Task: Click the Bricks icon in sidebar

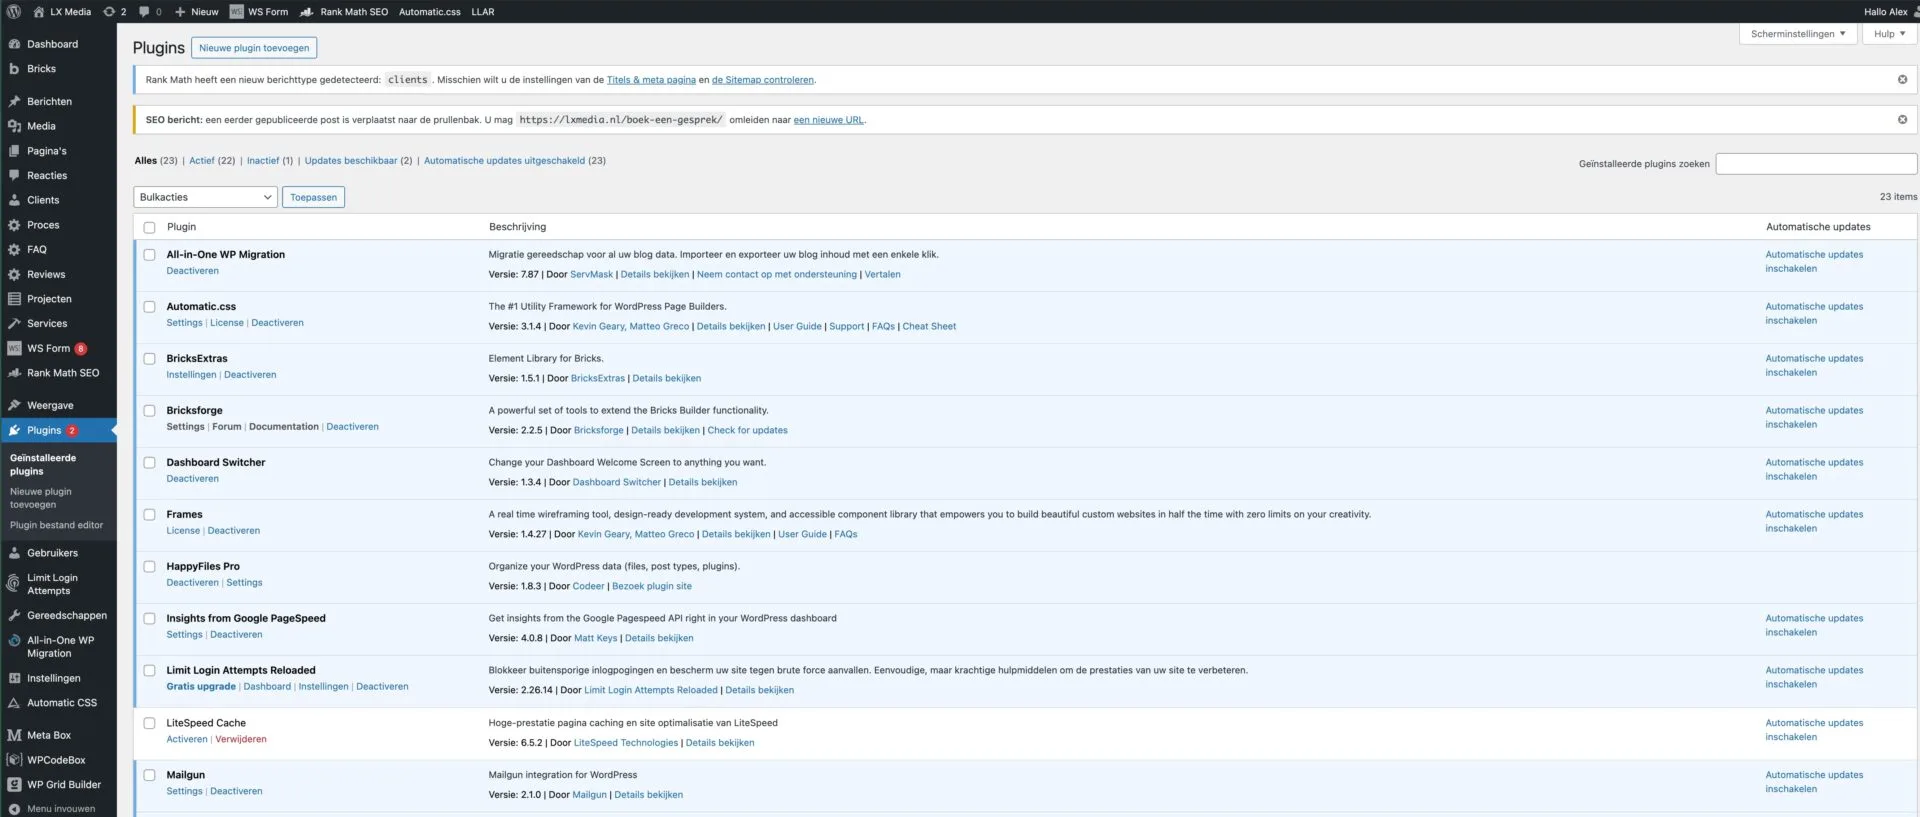Action: point(14,69)
